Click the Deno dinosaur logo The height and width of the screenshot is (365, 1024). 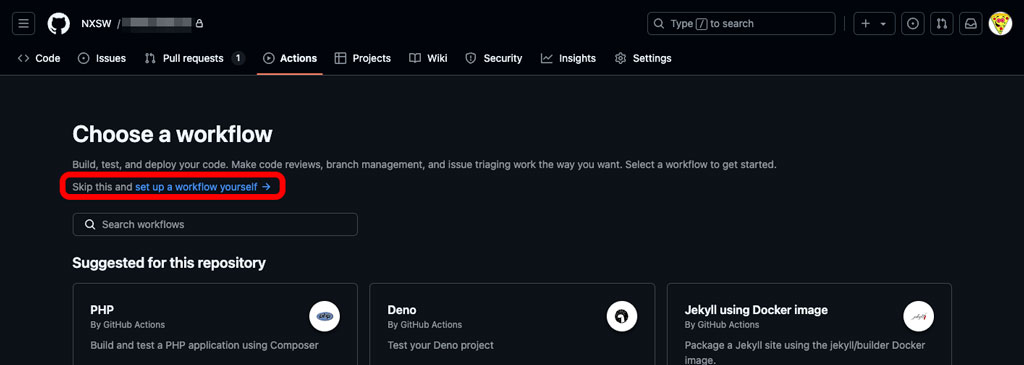coord(622,317)
